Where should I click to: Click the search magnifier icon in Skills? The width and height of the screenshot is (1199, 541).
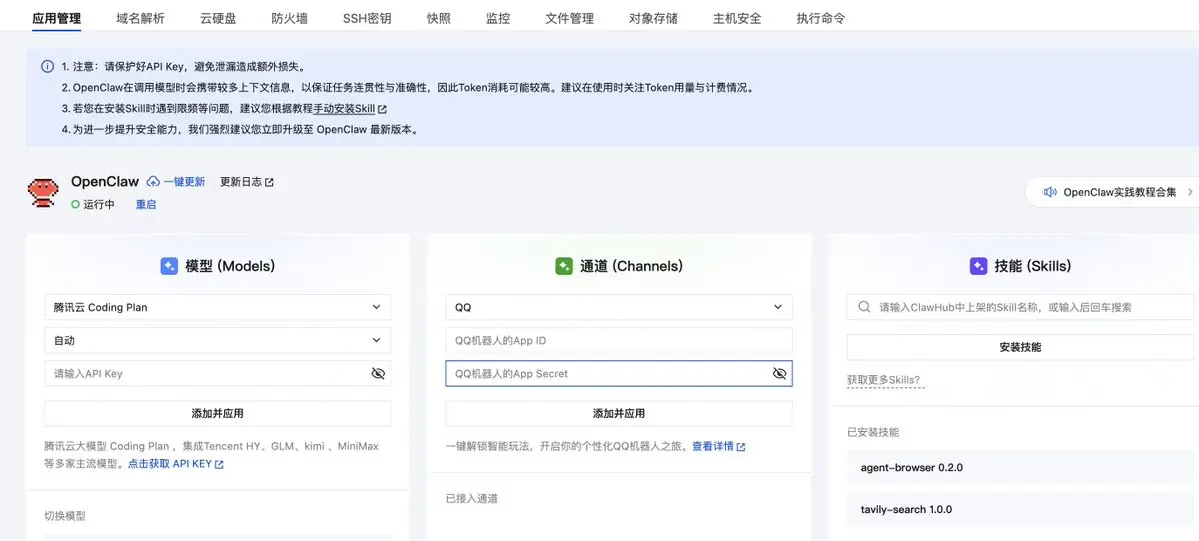pyautogui.click(x=864, y=307)
